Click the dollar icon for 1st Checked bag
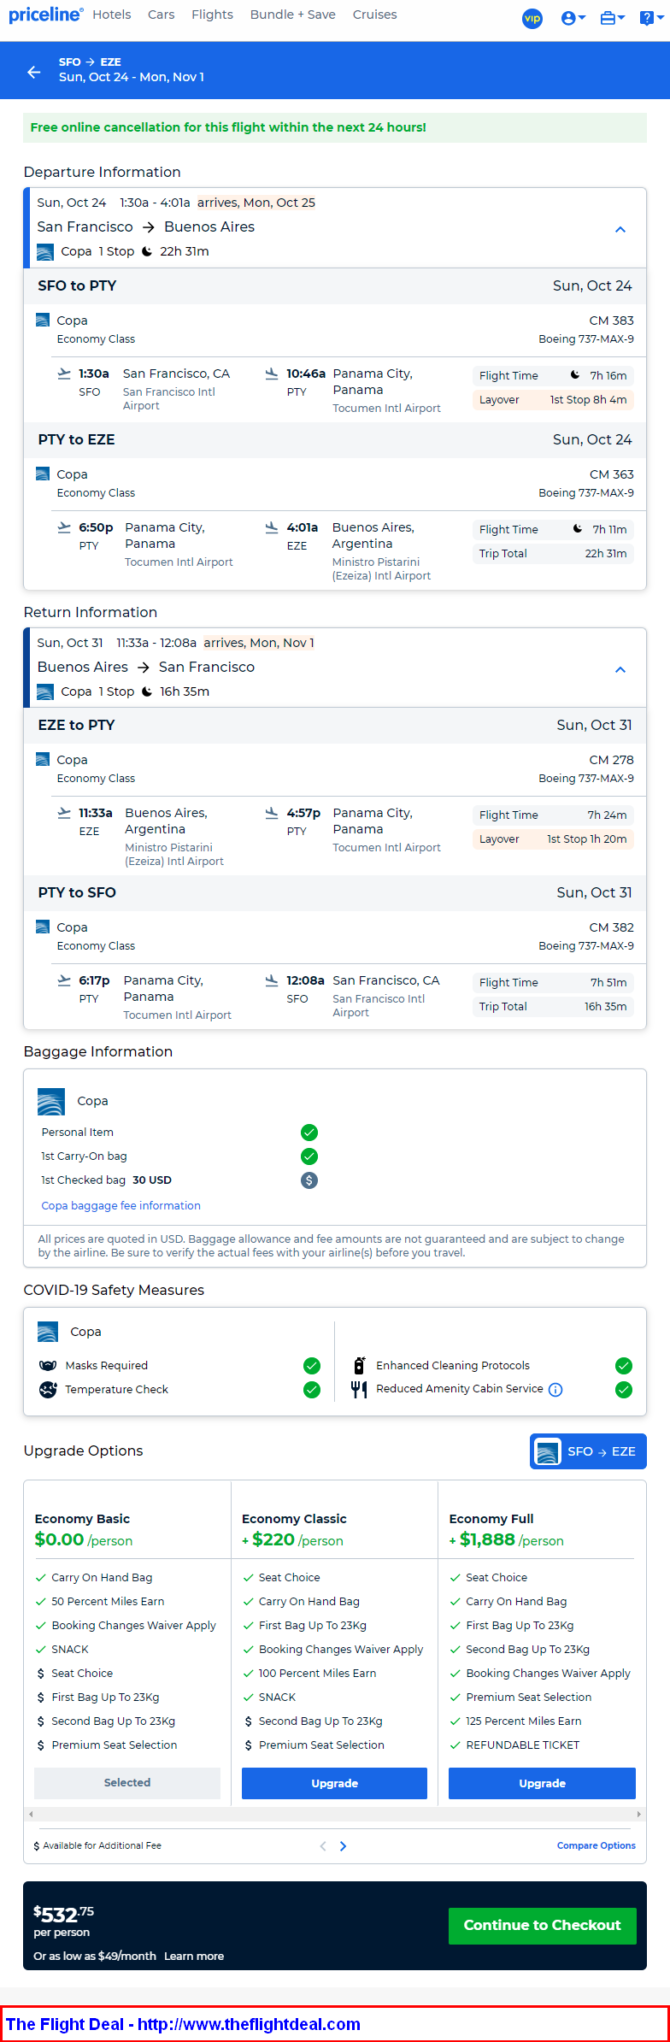The image size is (670, 2042). [309, 1180]
